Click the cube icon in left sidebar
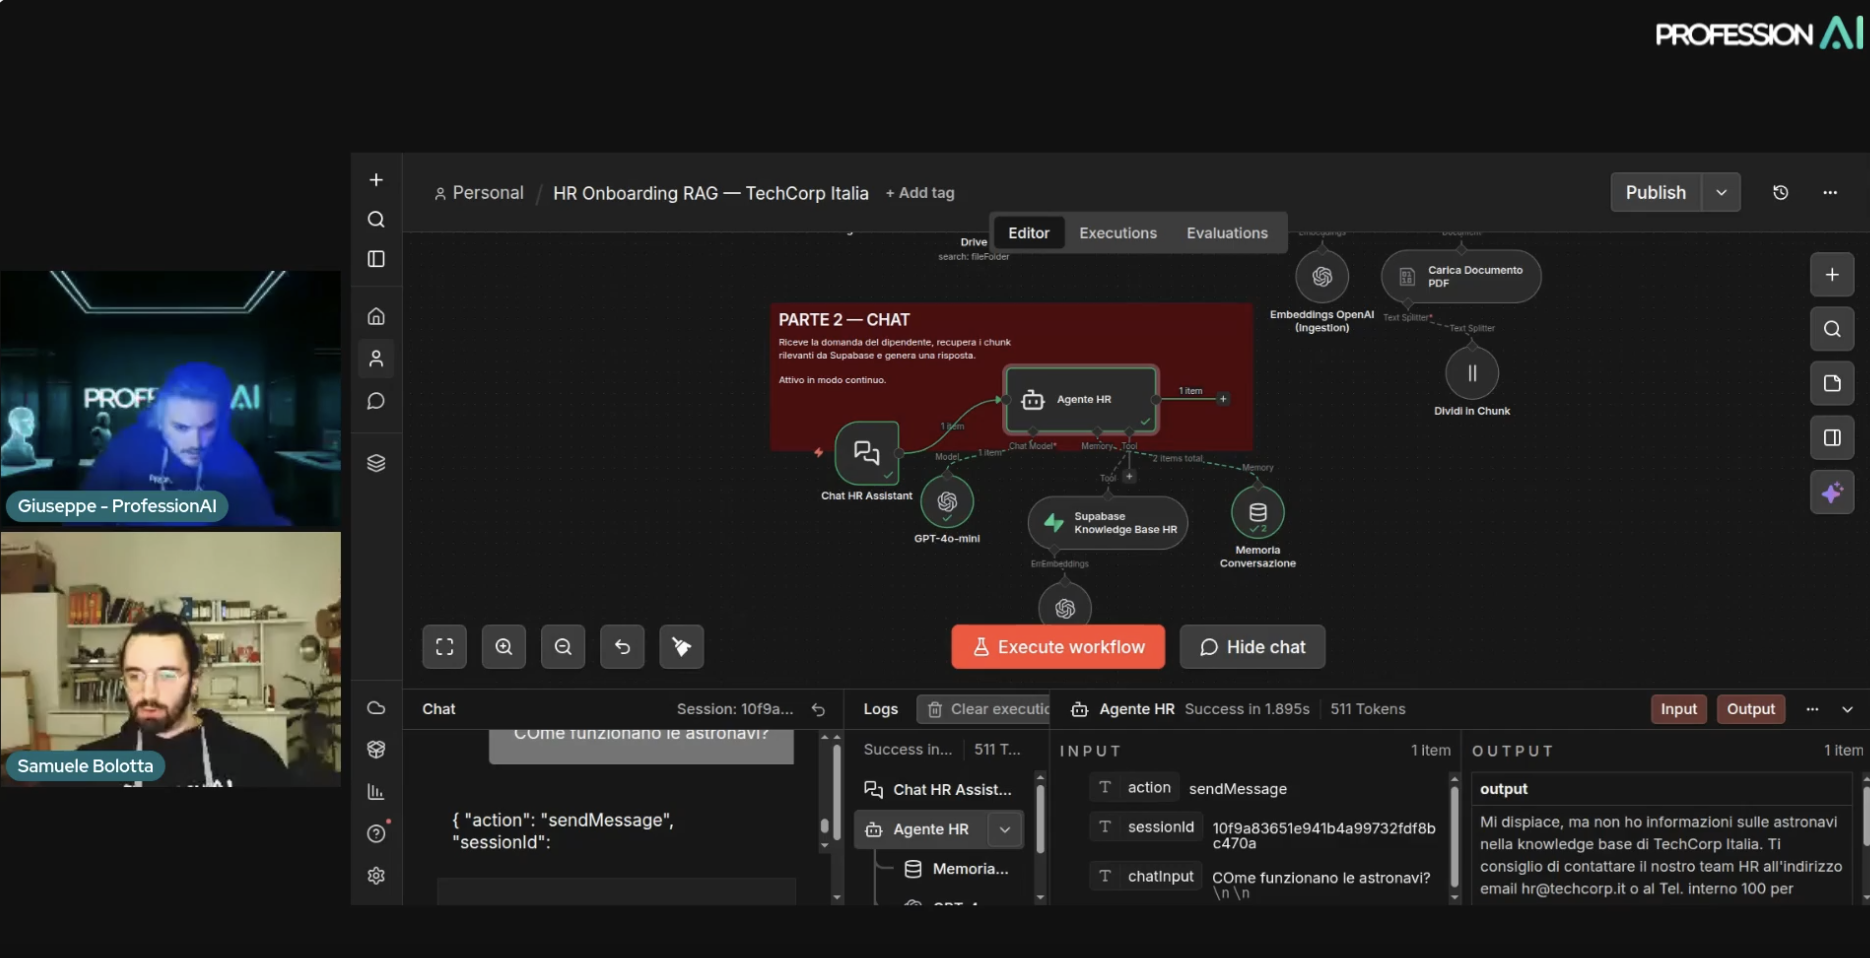The image size is (1870, 958). point(376,749)
